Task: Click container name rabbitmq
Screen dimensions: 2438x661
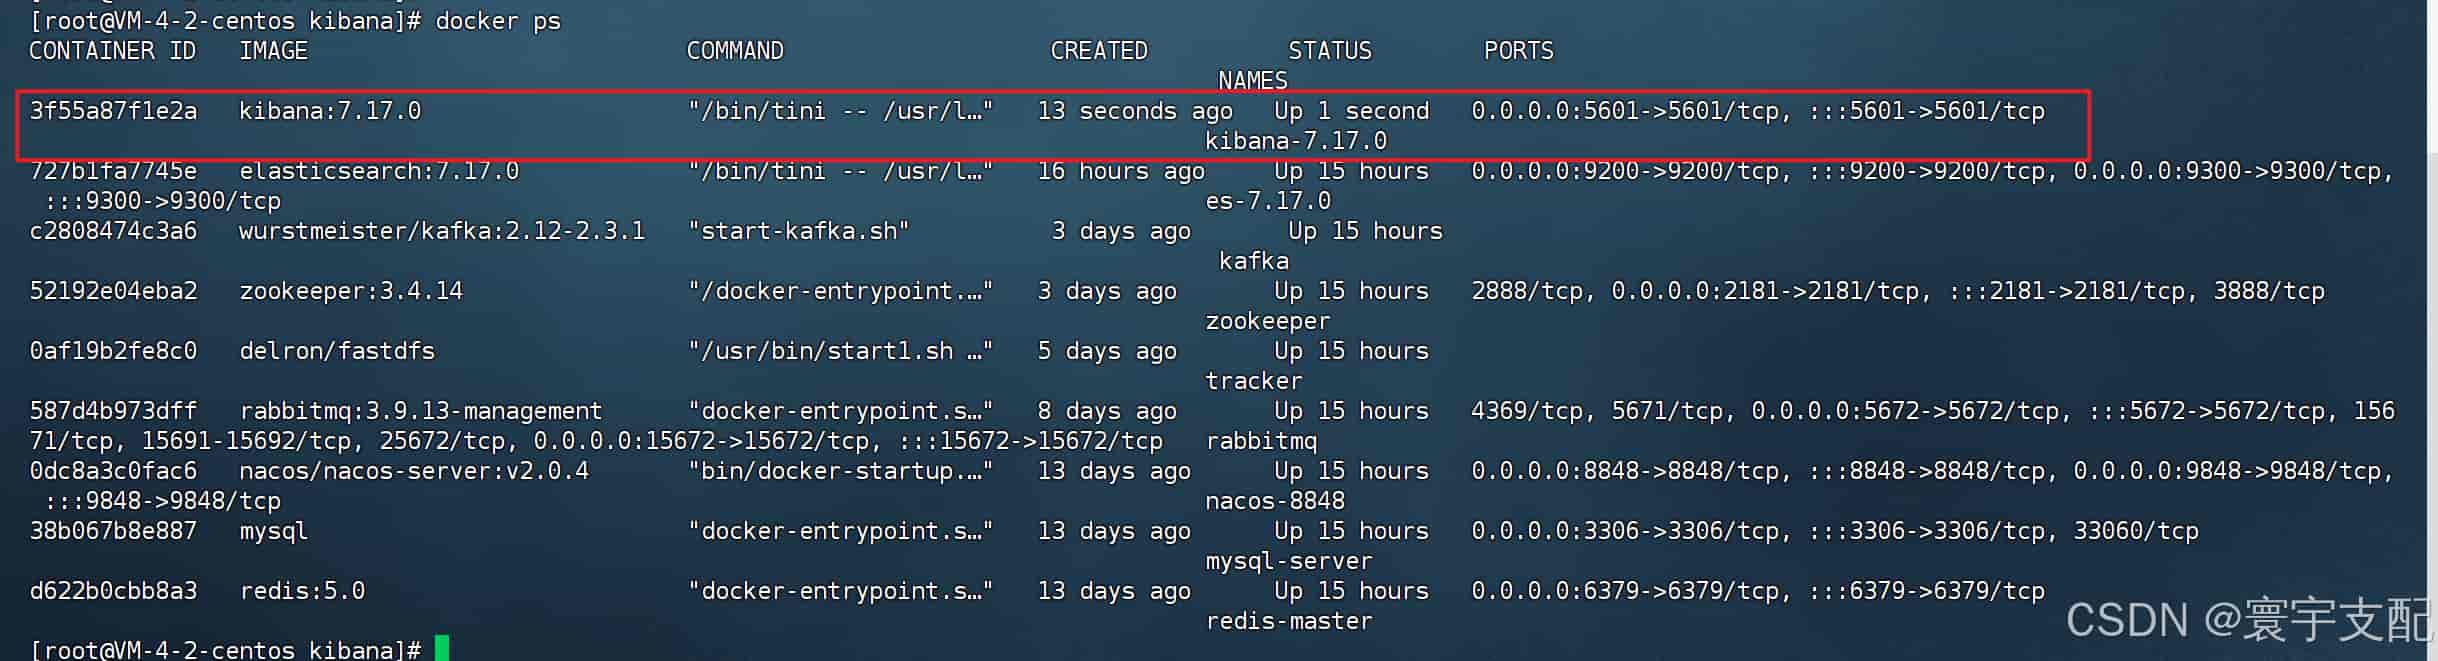Action: tap(1261, 441)
